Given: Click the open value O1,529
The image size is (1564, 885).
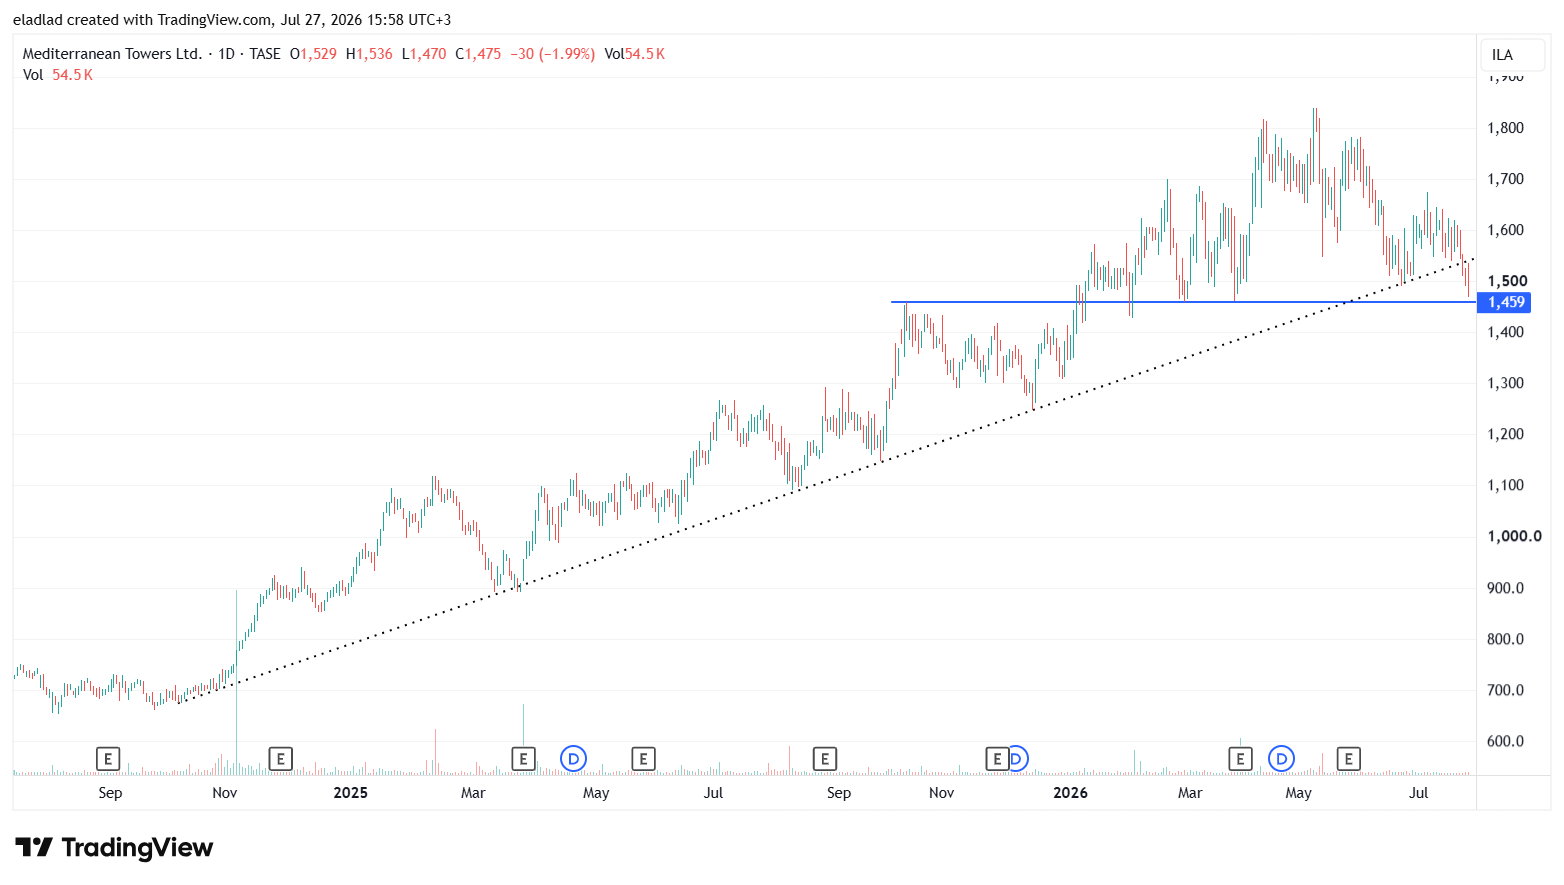Looking at the screenshot, I should (313, 54).
